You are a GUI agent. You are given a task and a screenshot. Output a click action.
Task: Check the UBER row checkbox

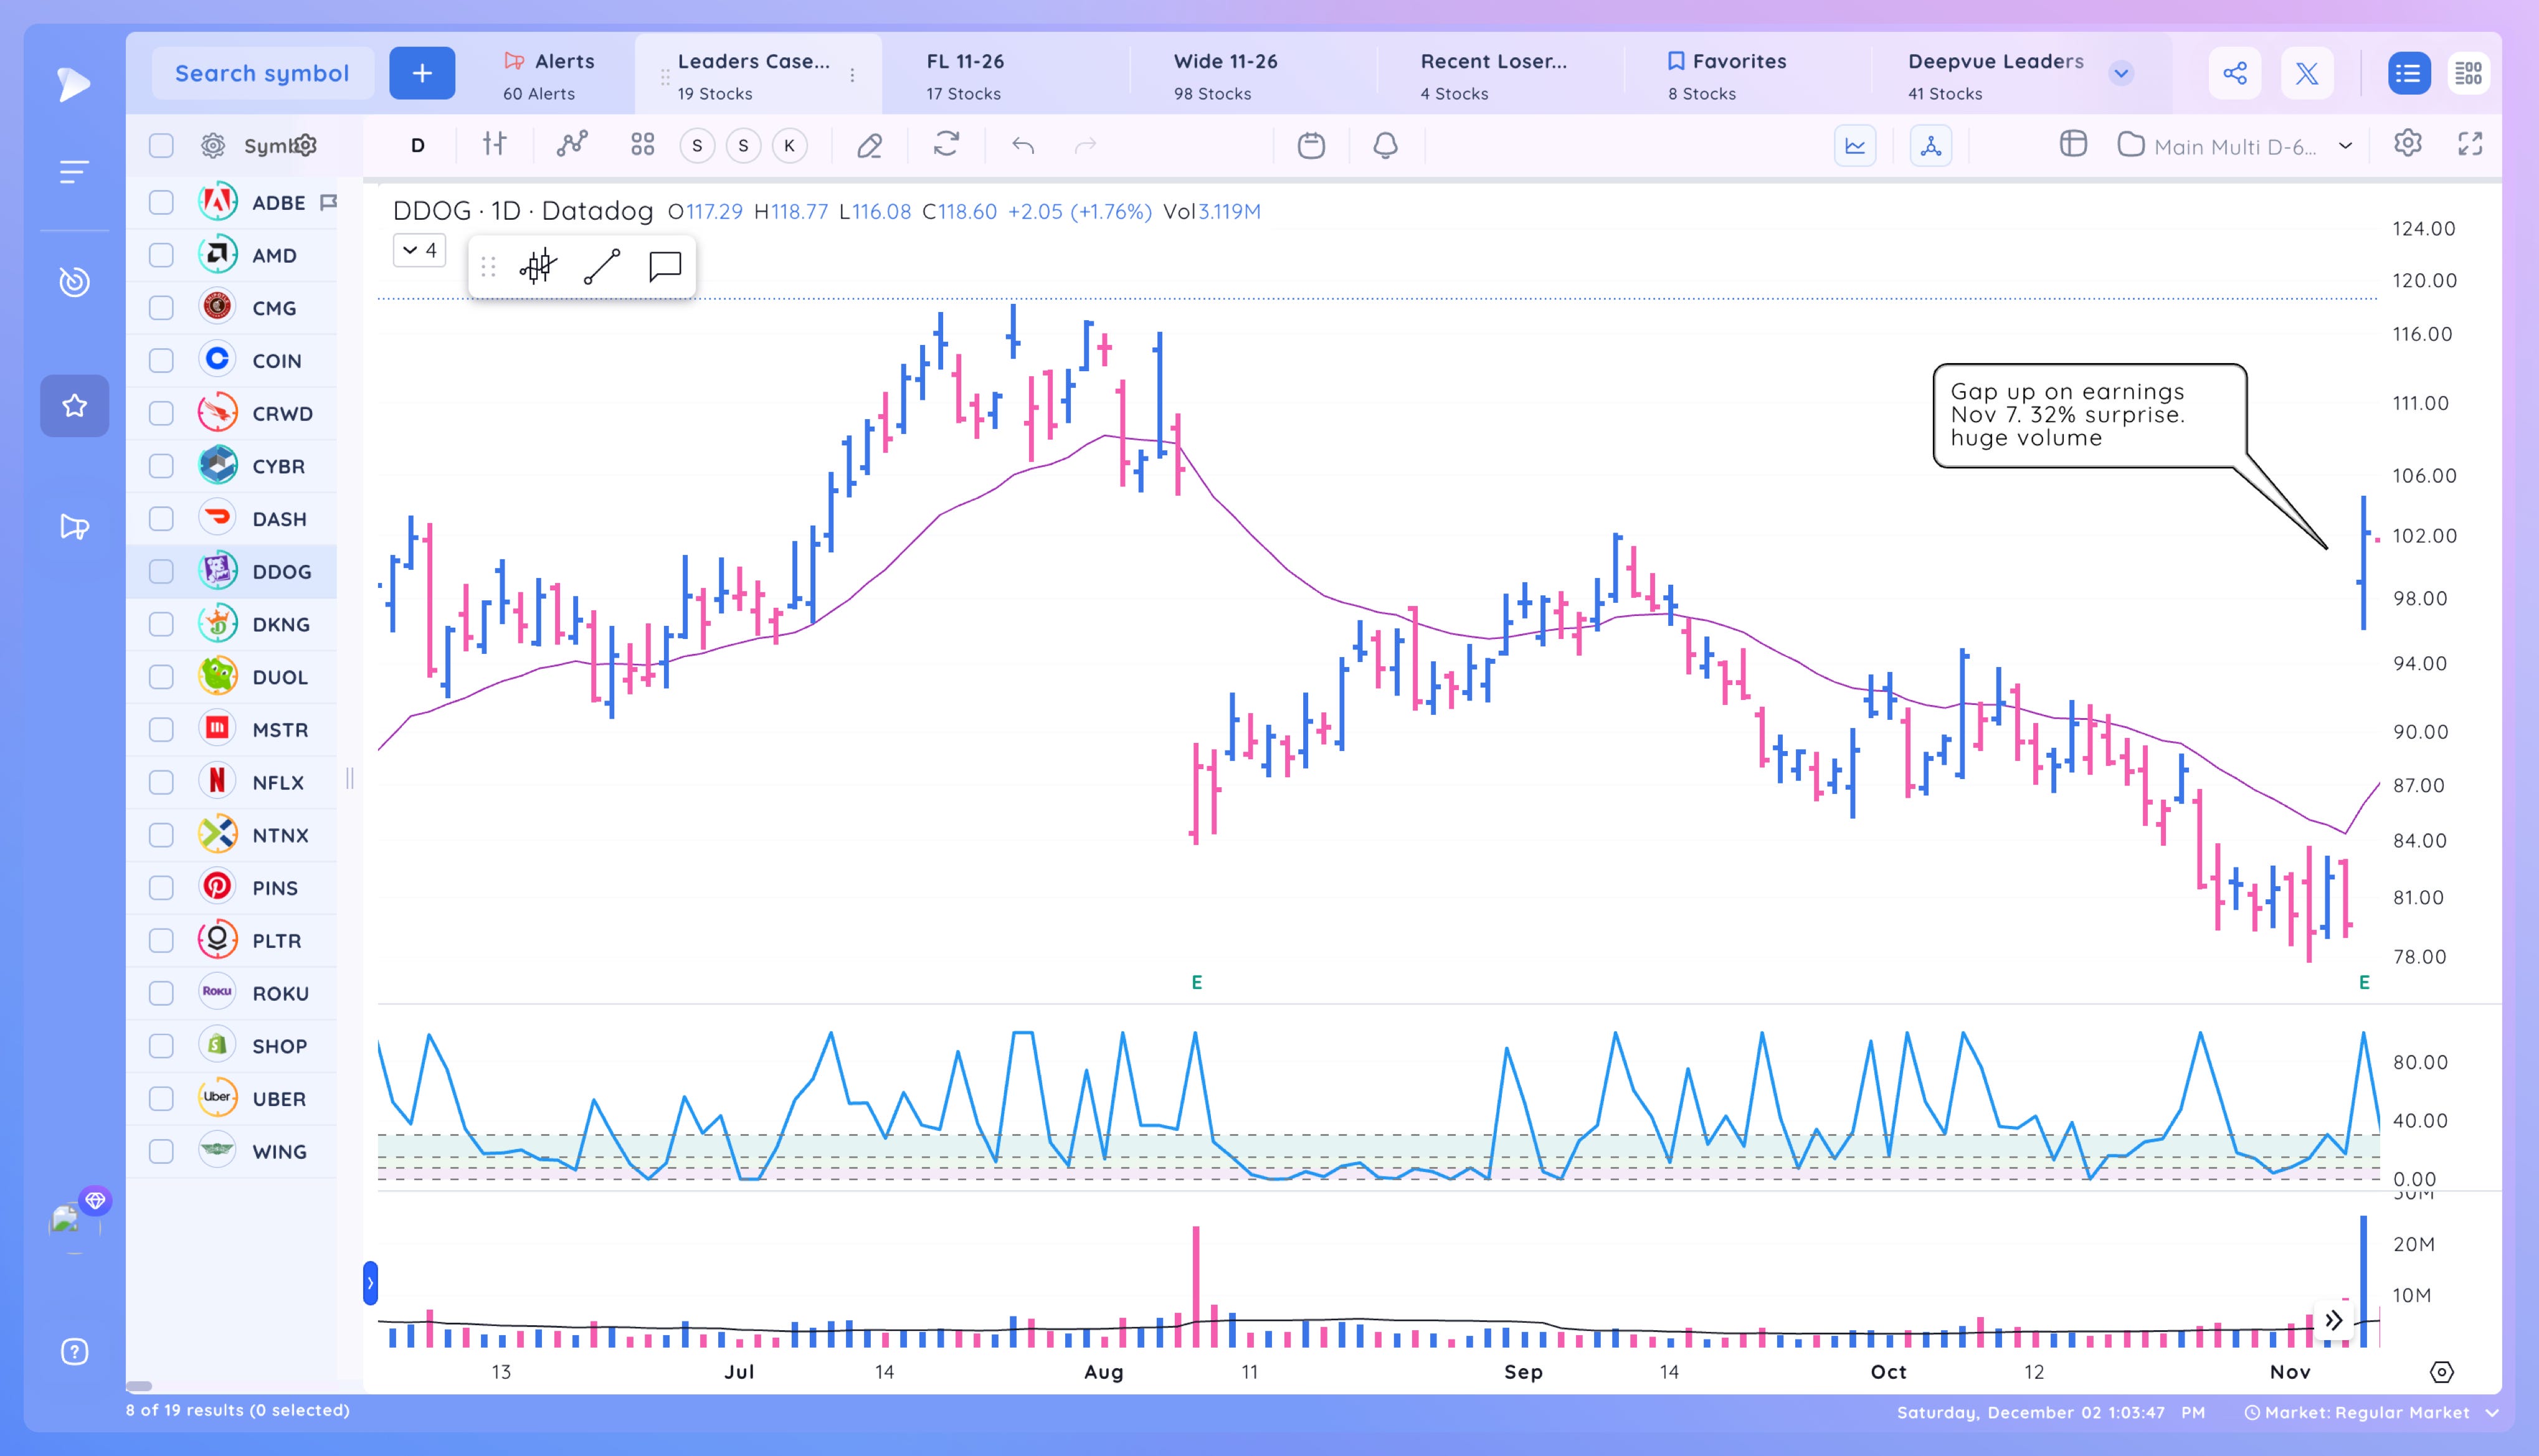[161, 1099]
